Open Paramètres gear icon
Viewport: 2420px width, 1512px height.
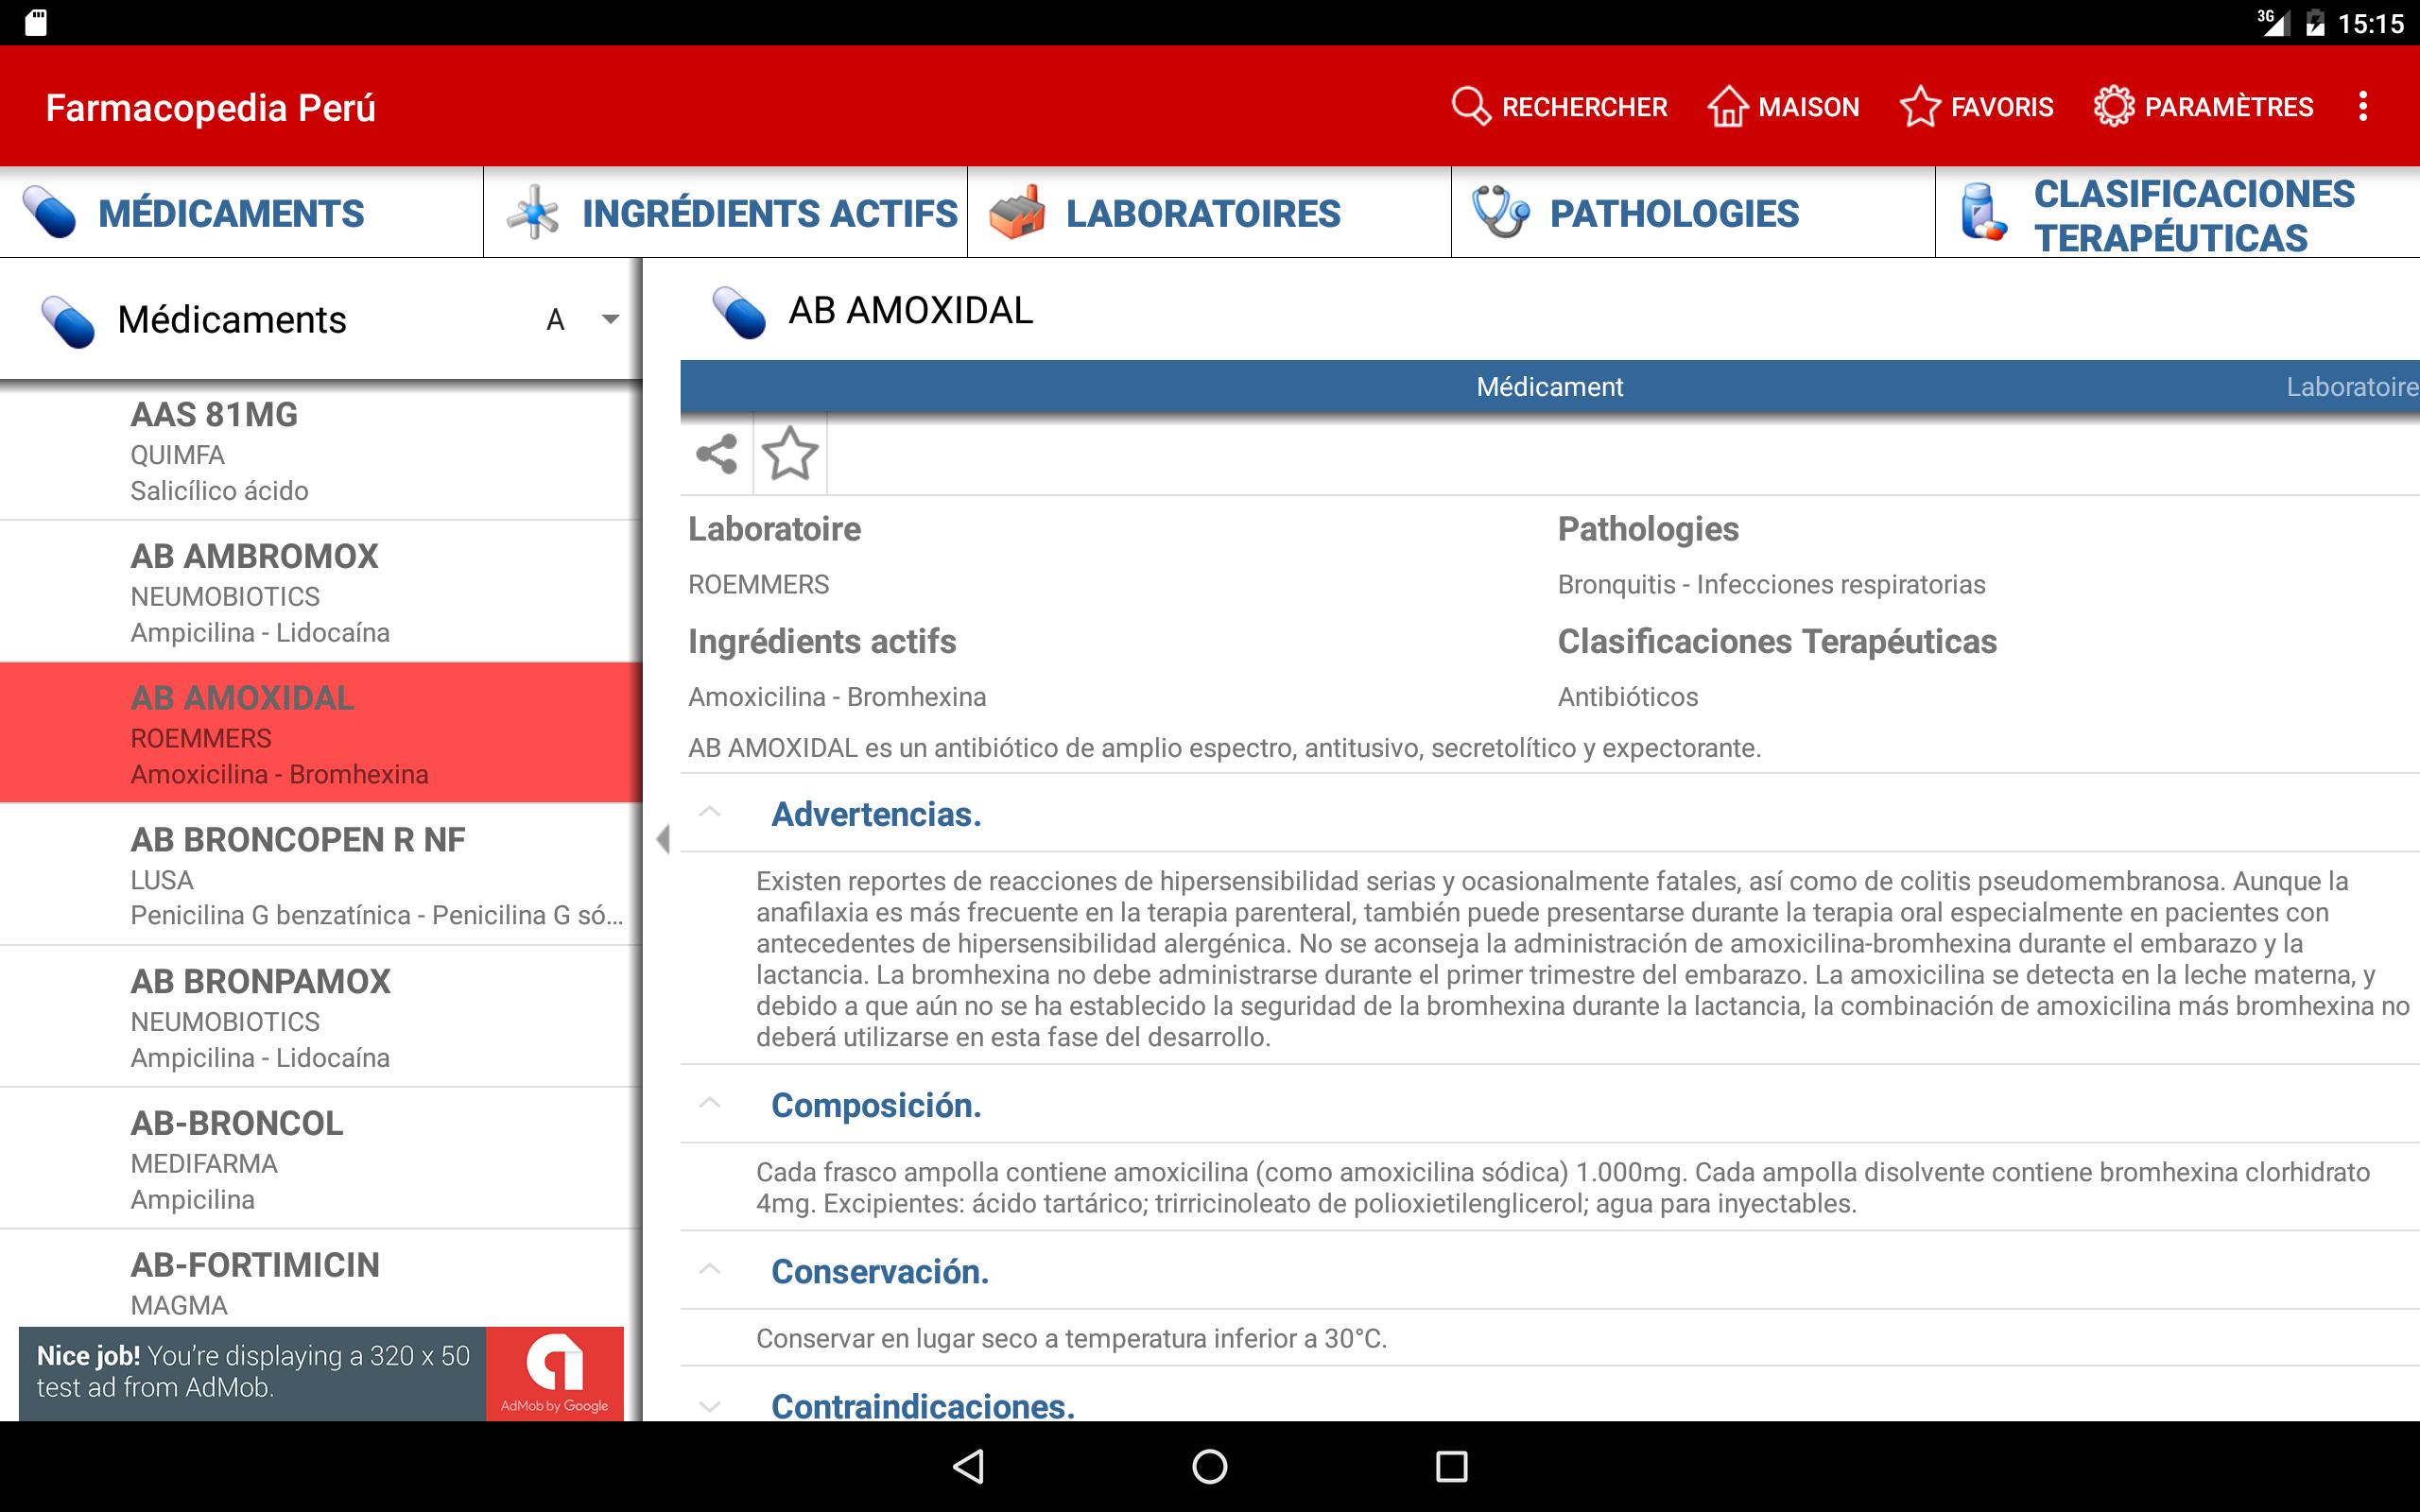pos(2113,106)
